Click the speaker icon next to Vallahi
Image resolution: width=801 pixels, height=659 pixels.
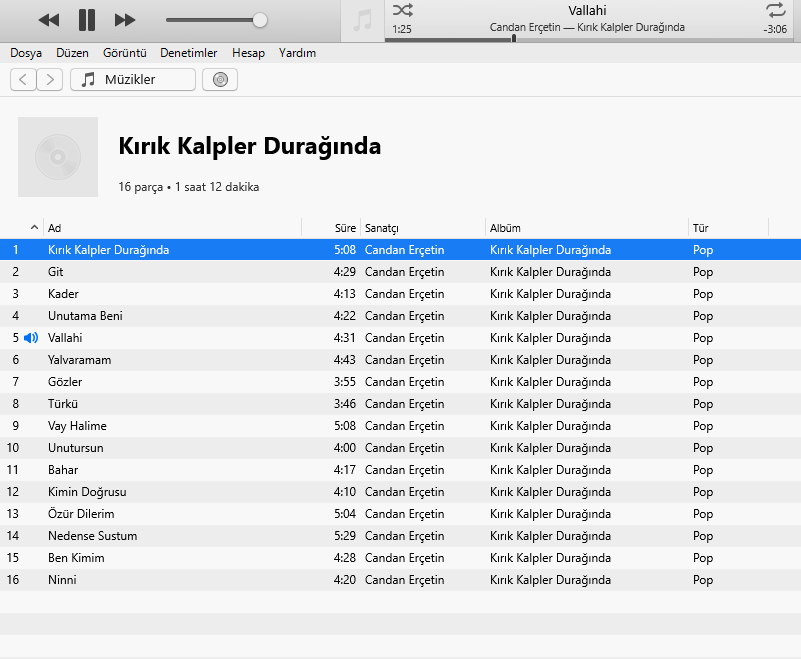tap(31, 338)
